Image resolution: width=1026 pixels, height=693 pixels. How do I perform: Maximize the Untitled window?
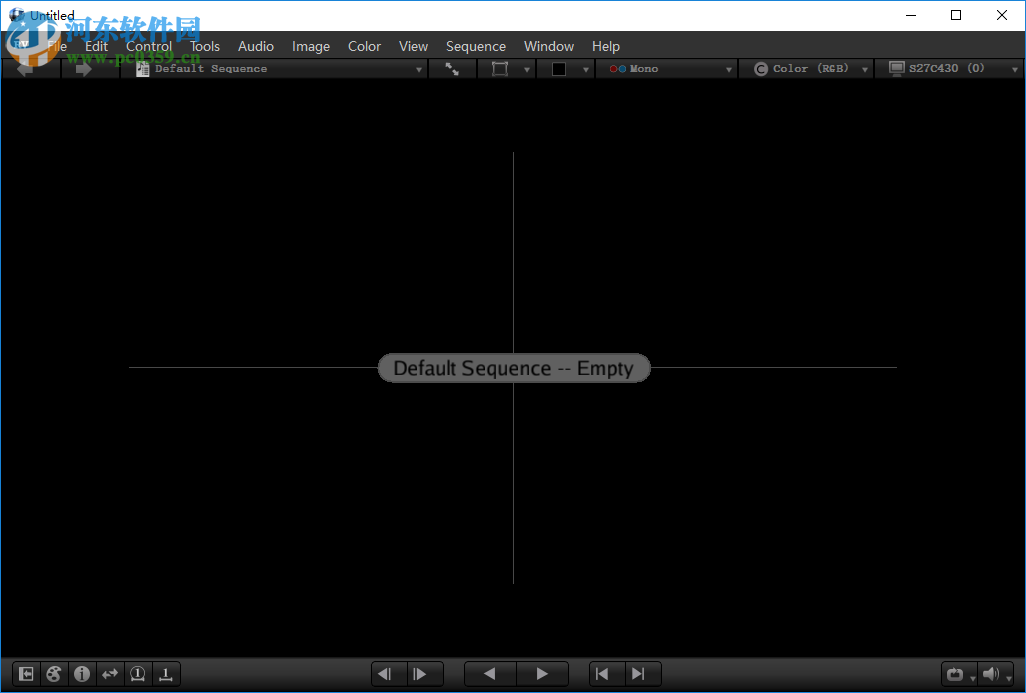point(956,15)
